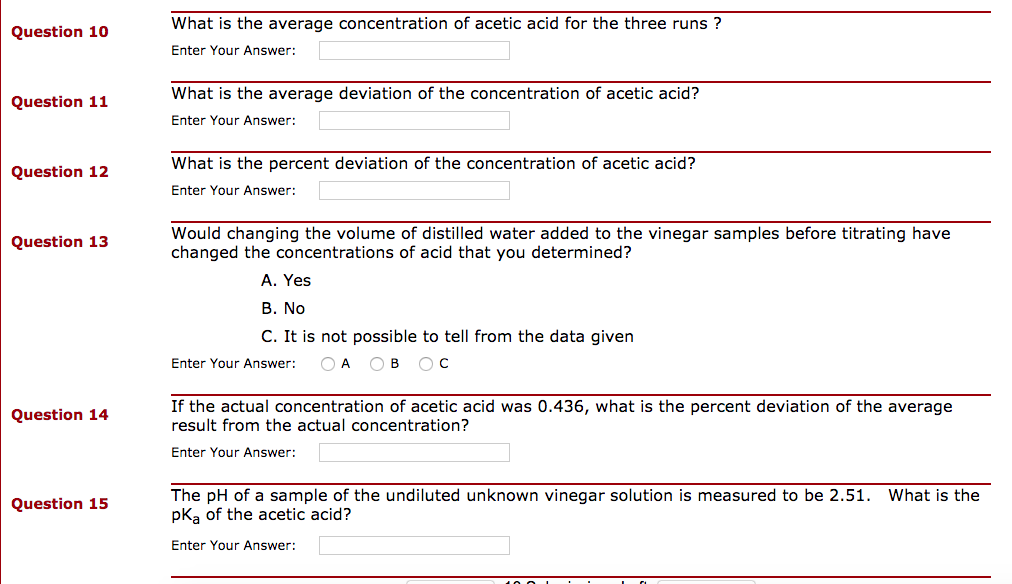Viewport: 1012px width, 584px height.
Task: Click option C's descriptive text in Question 13
Action: (x=449, y=336)
